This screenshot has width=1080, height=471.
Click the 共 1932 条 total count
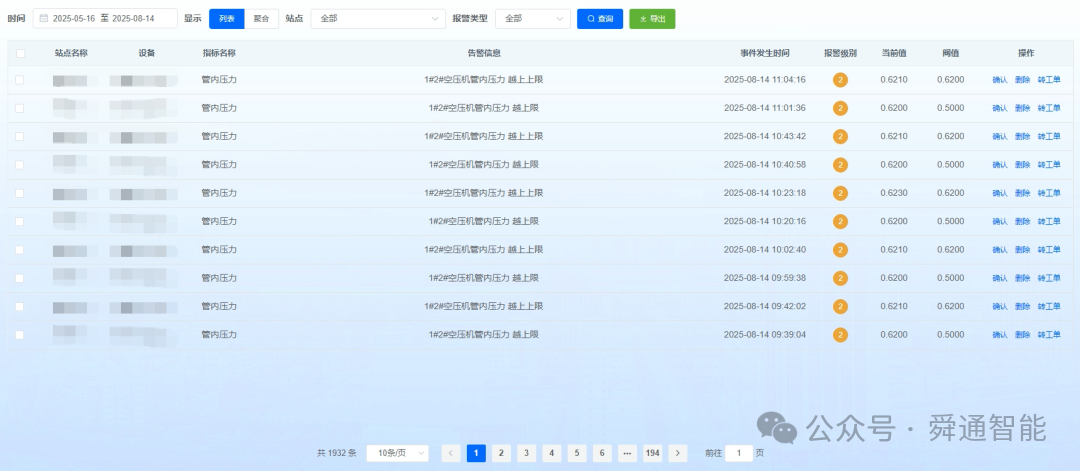[x=337, y=453]
